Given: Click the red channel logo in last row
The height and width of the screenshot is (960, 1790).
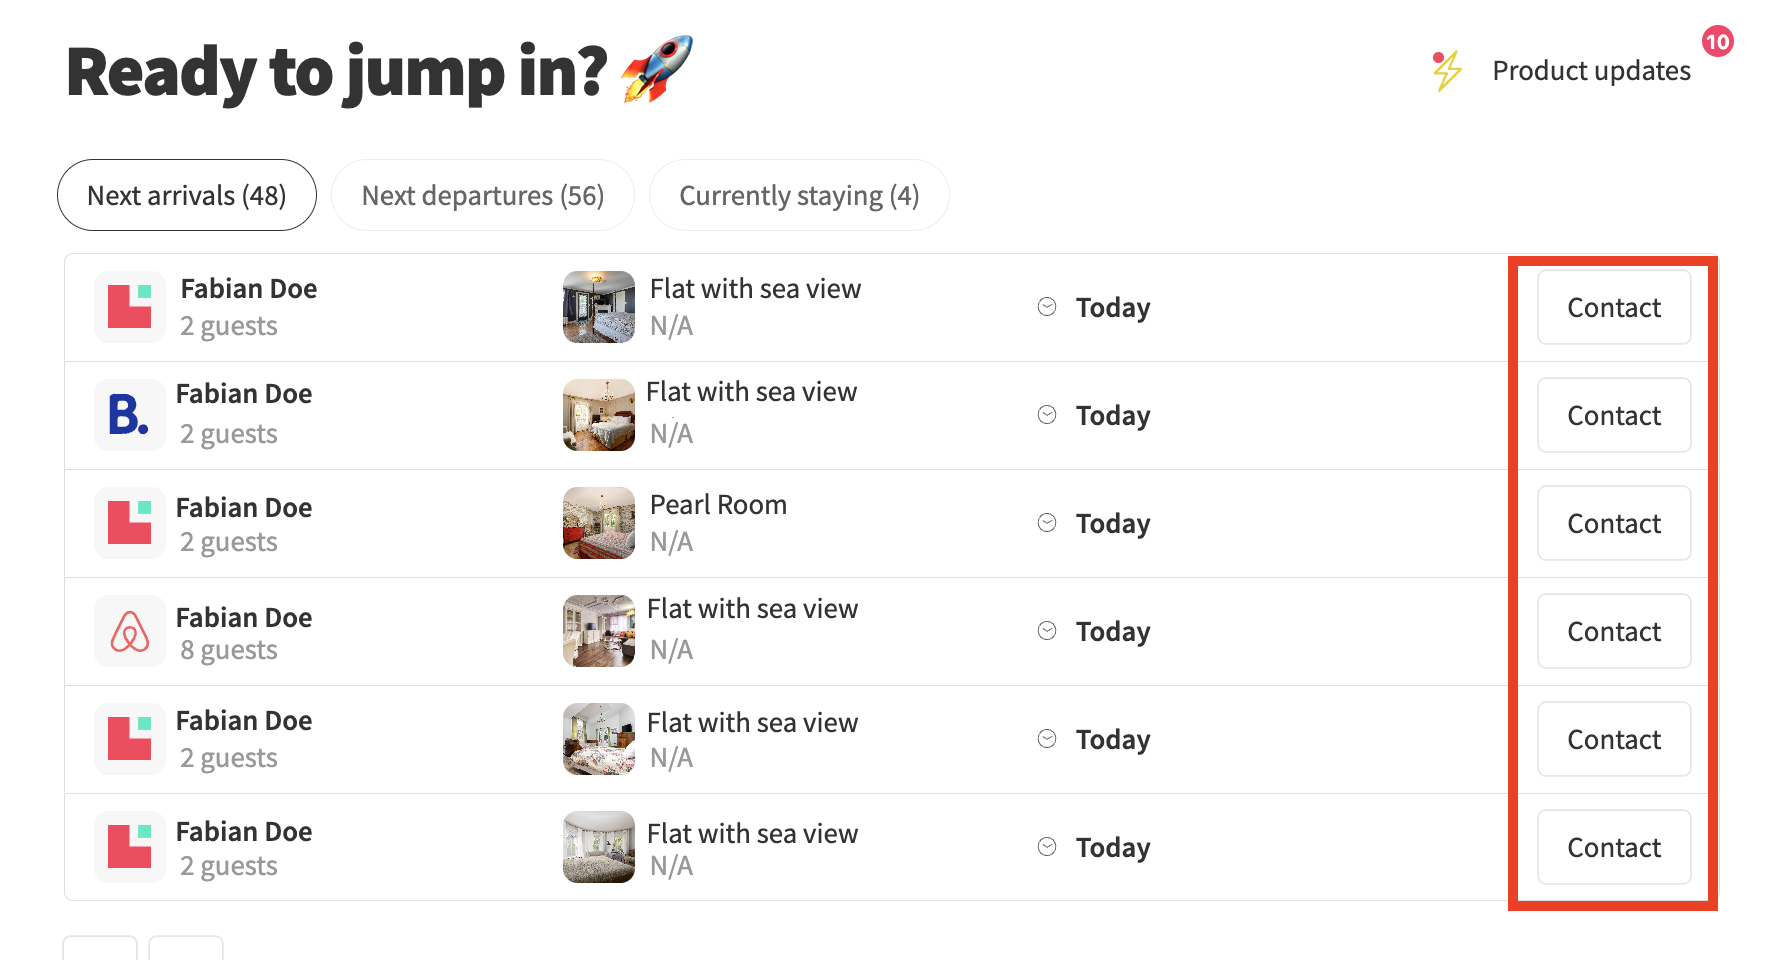Looking at the screenshot, I should [x=129, y=847].
